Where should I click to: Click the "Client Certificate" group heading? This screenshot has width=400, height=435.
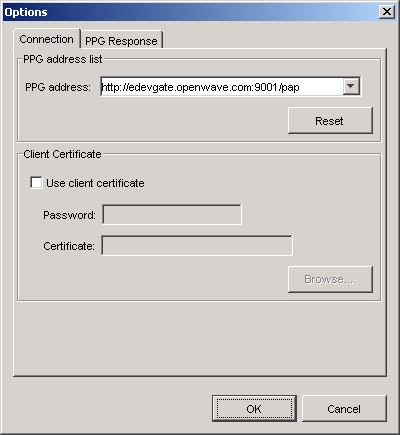[62, 154]
